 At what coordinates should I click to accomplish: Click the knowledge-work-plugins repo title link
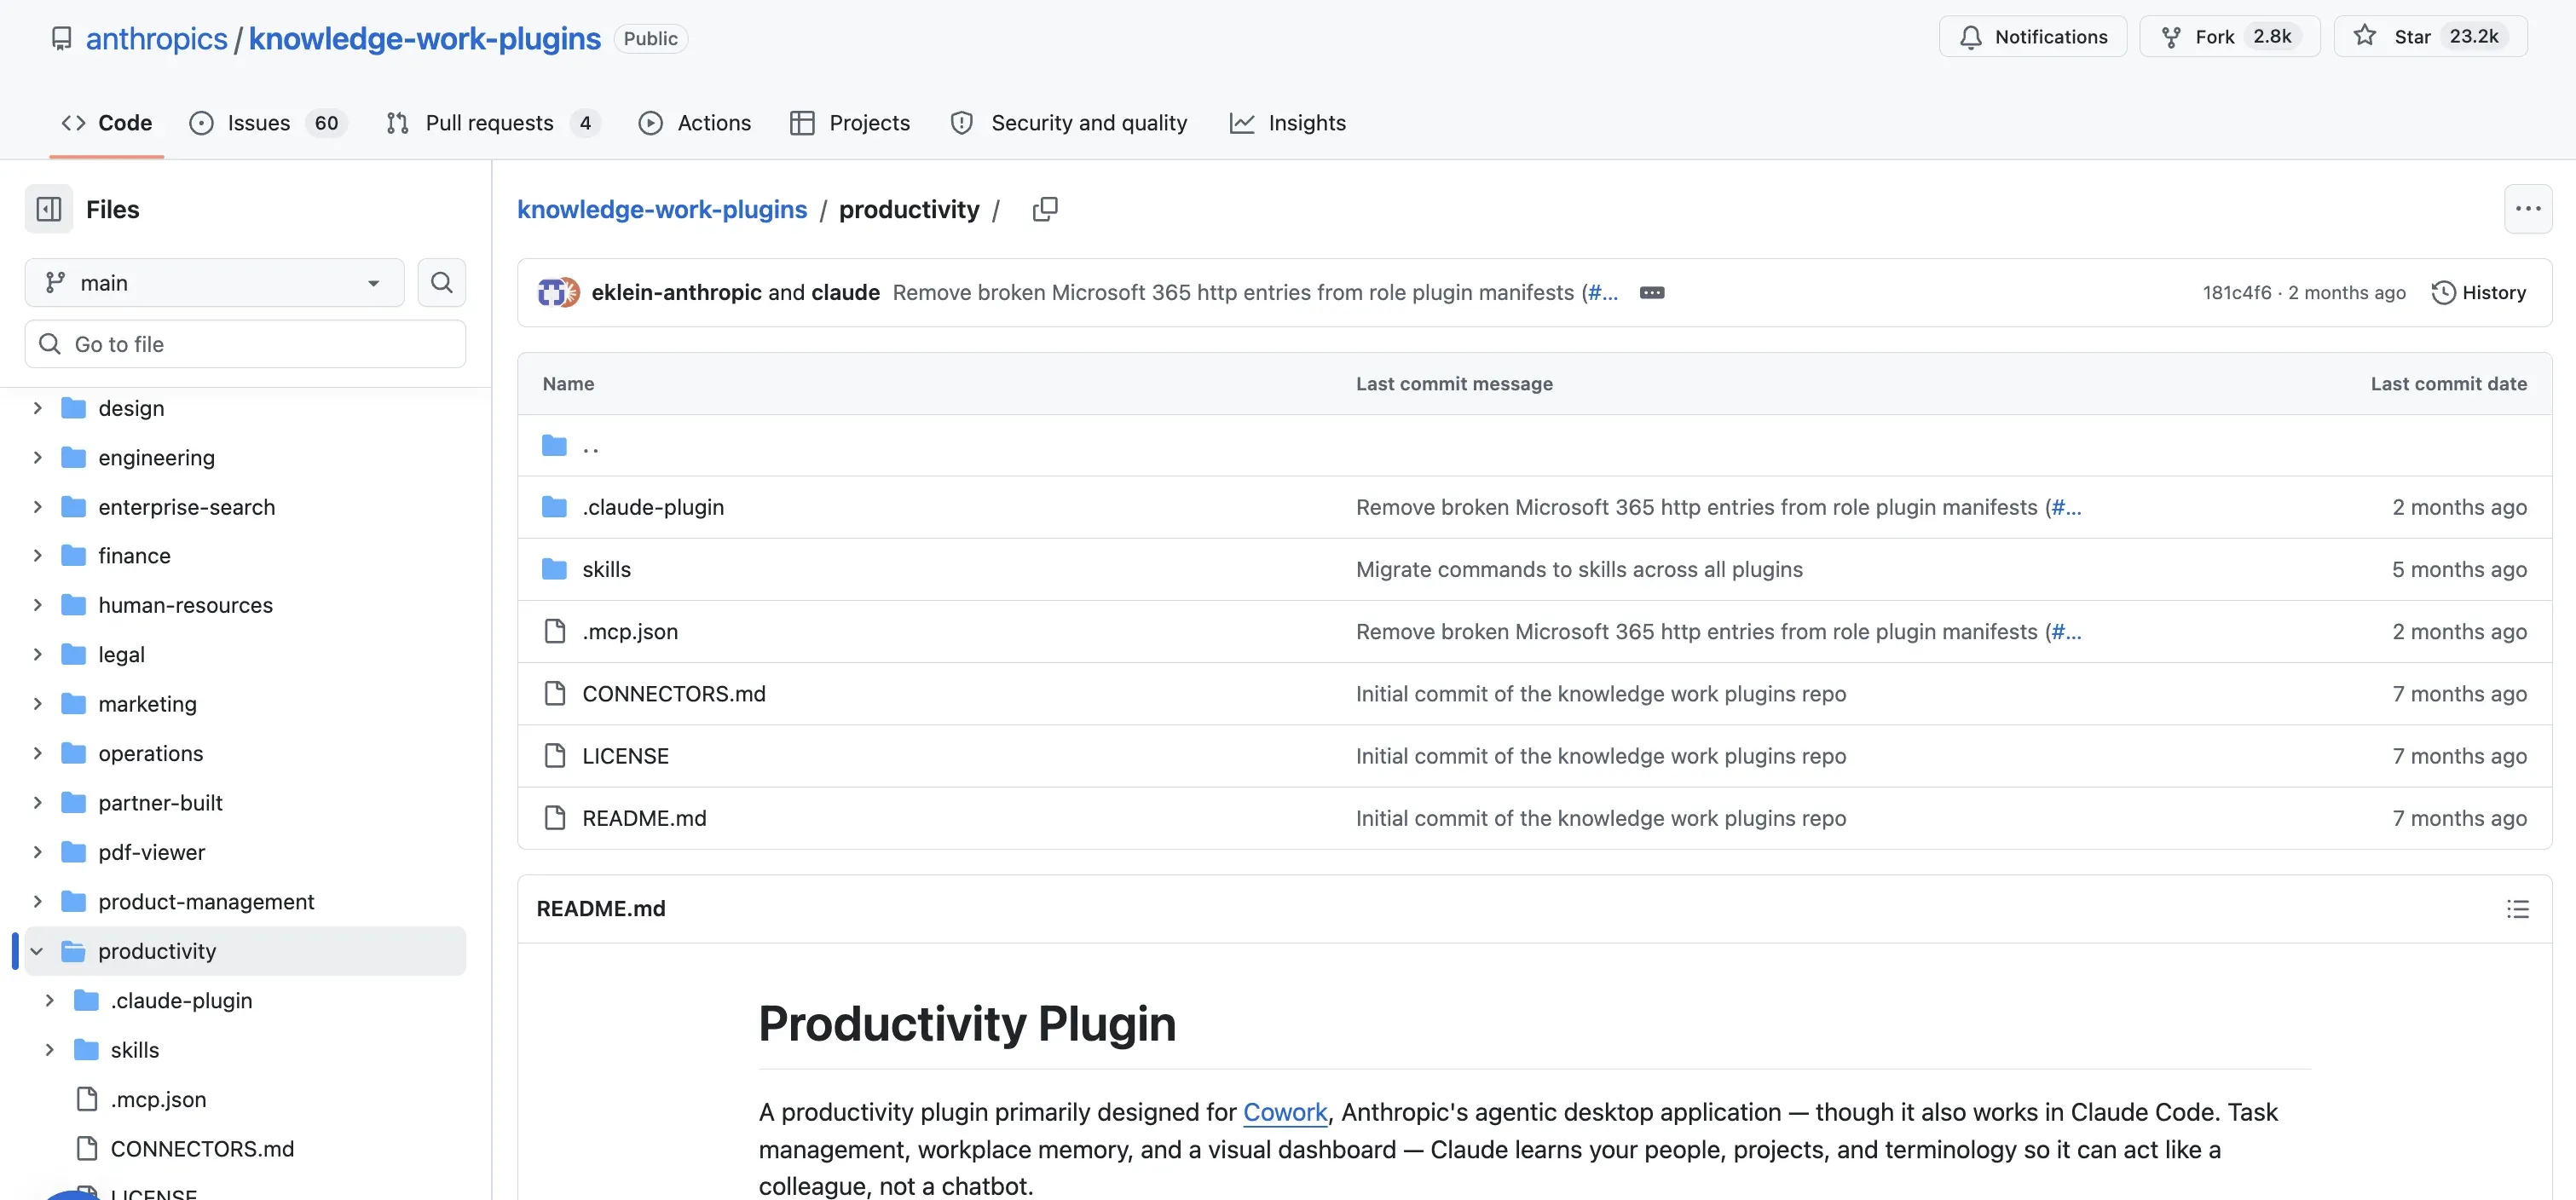pos(424,38)
